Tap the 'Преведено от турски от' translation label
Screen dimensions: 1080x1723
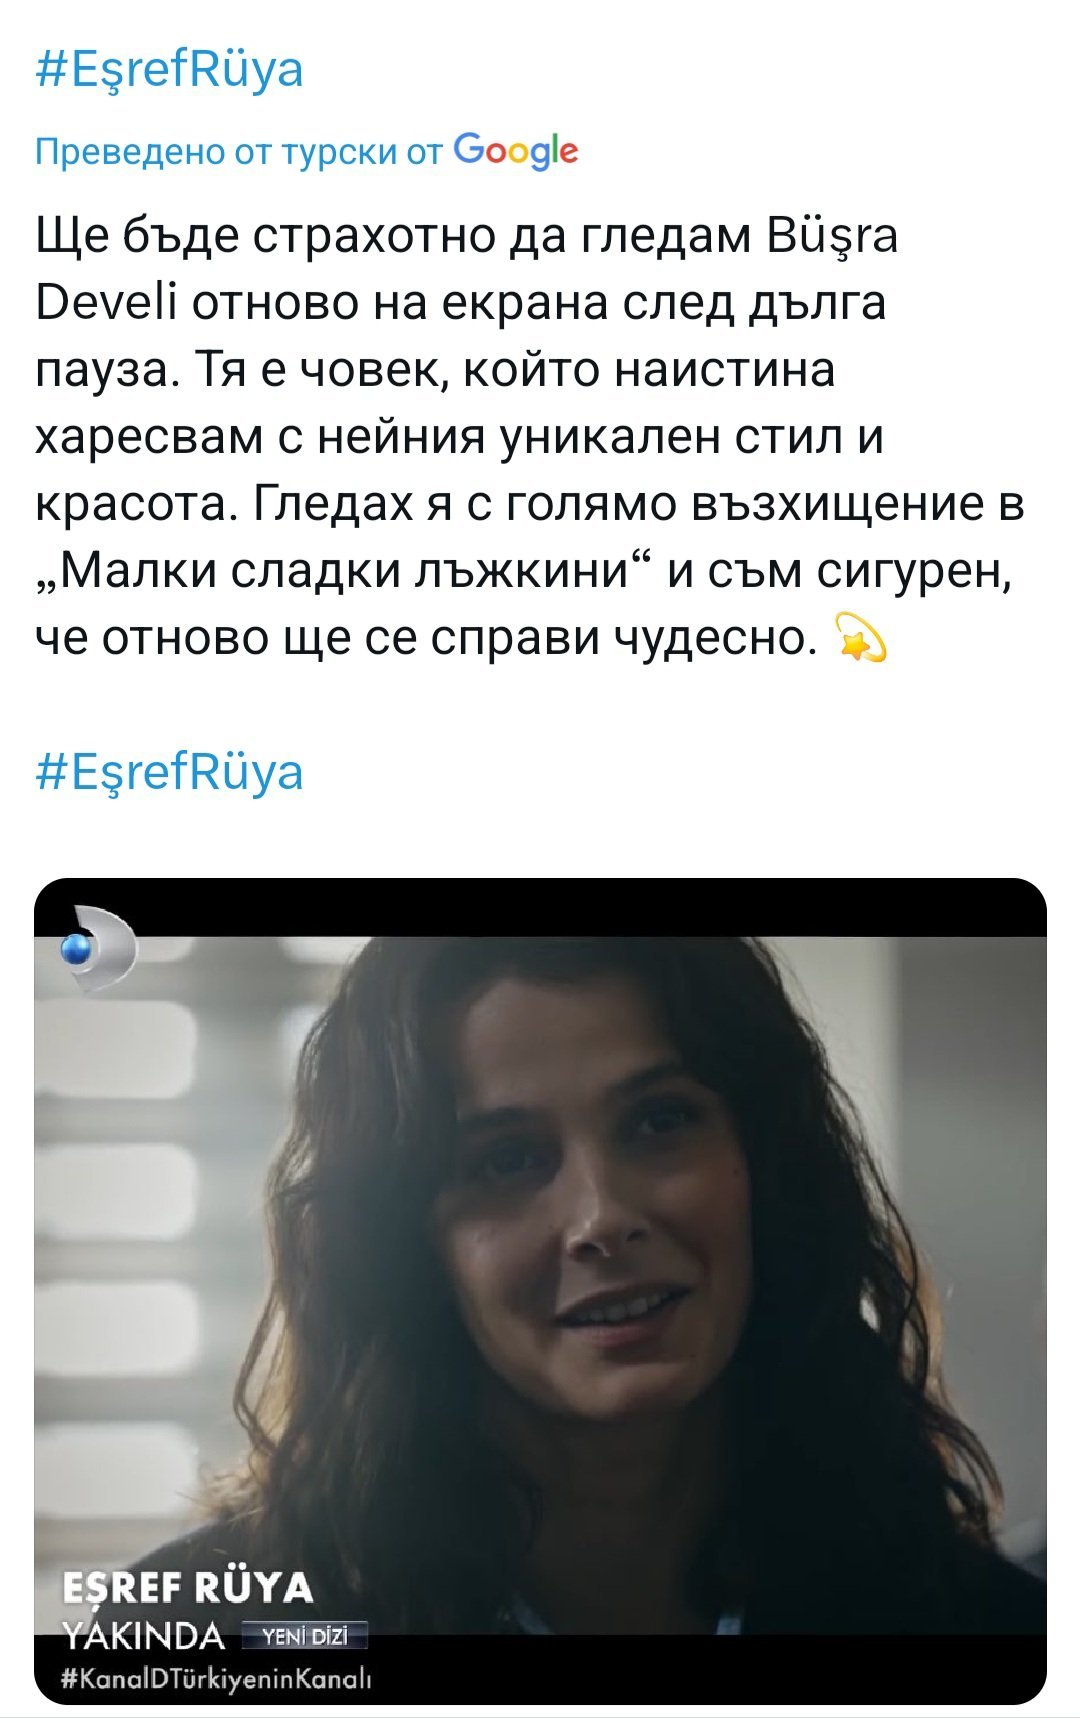[238, 152]
